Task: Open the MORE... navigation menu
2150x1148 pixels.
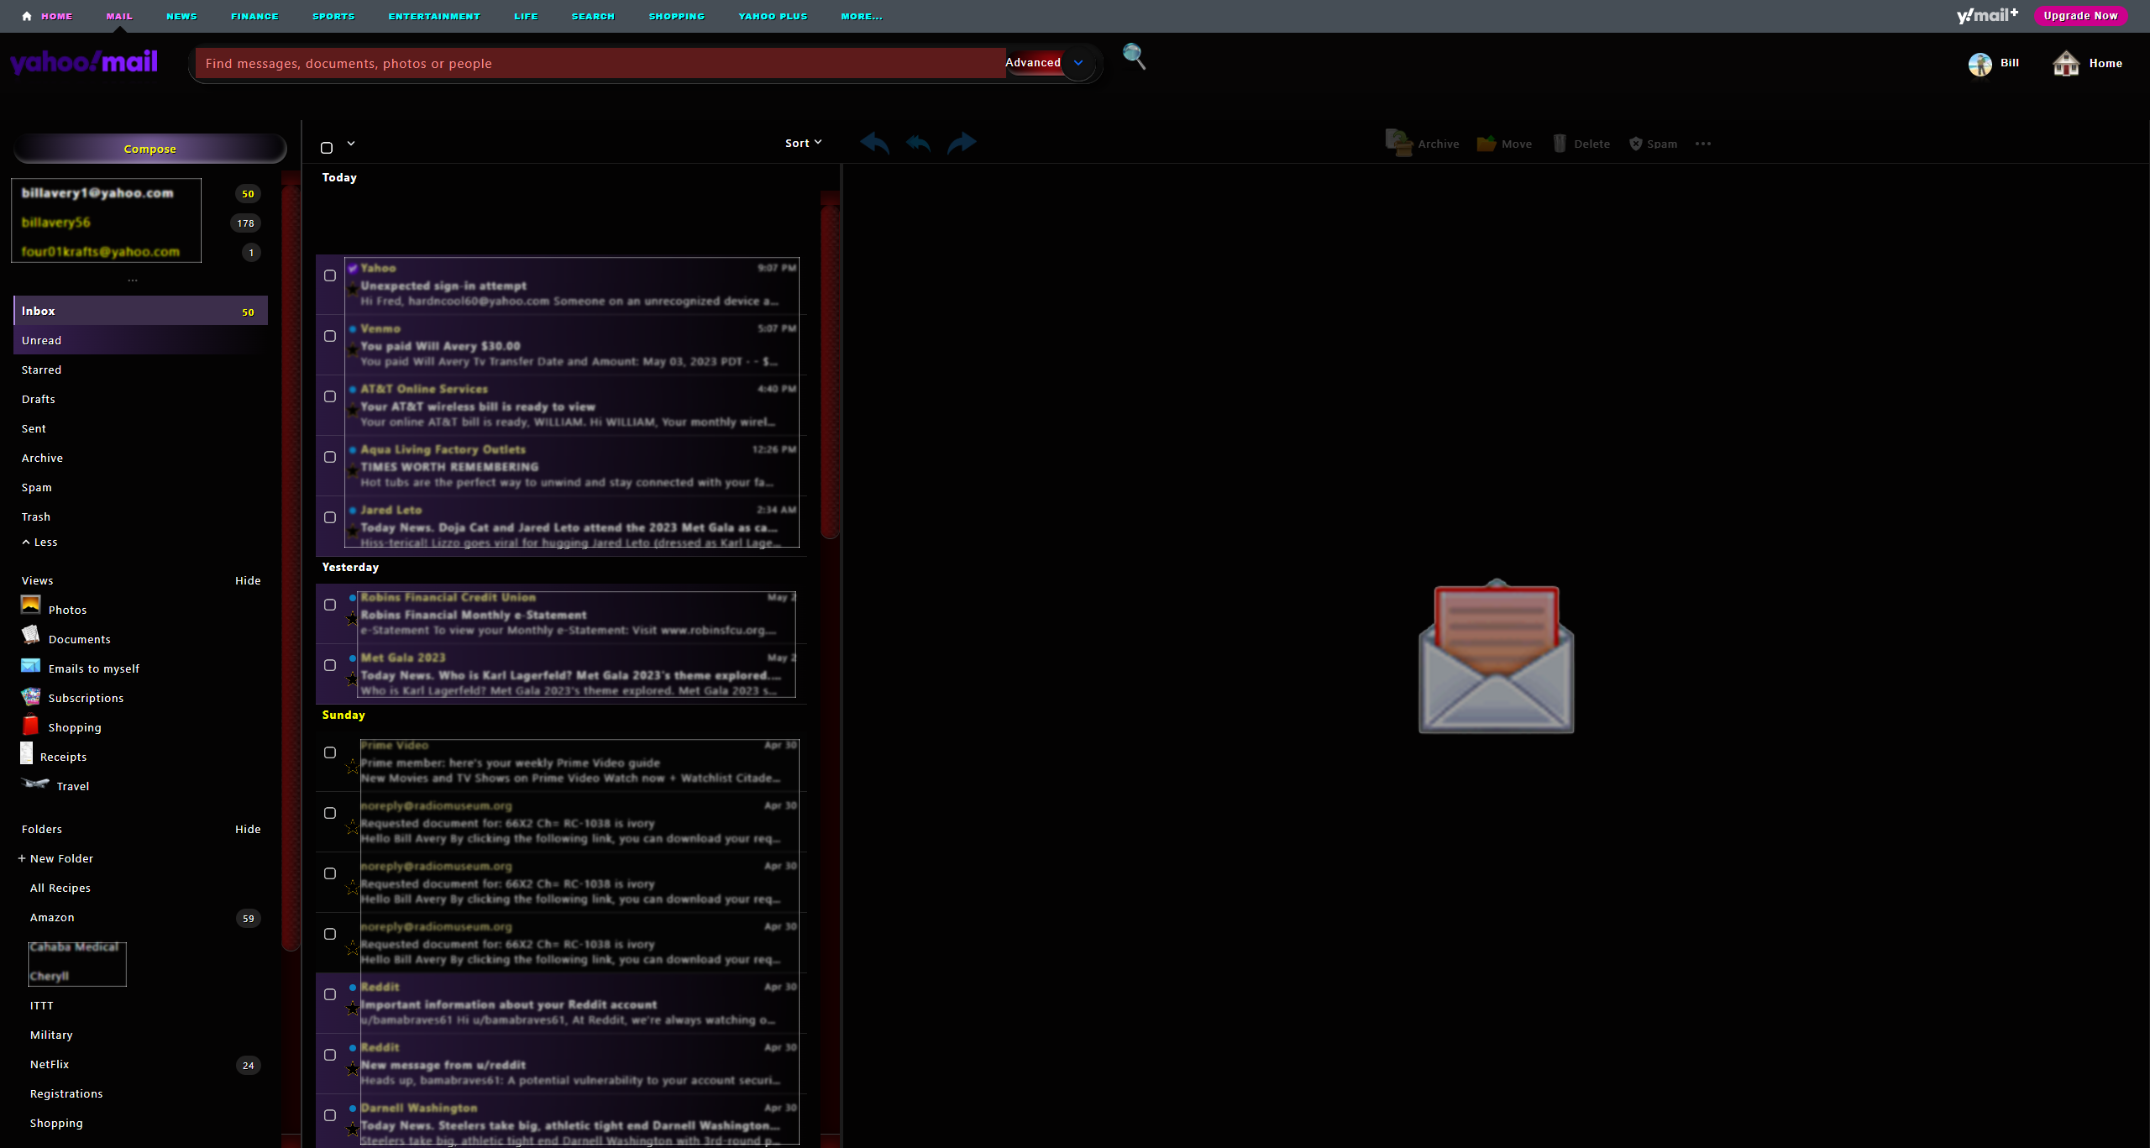Action: coord(862,16)
